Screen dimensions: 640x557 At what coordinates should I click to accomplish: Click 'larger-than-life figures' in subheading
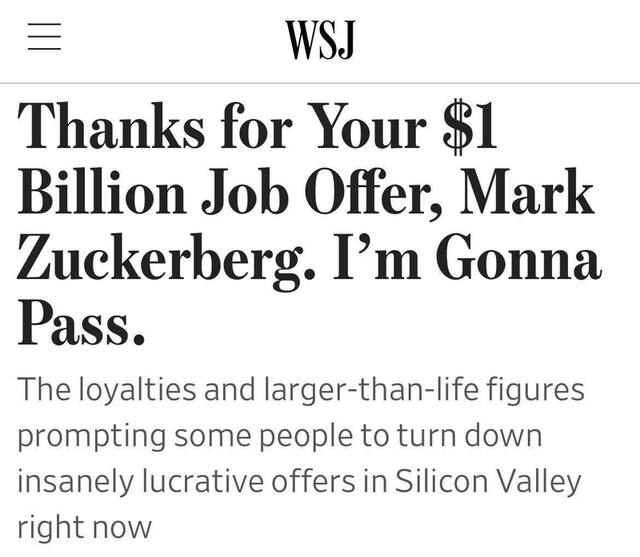pos(418,390)
